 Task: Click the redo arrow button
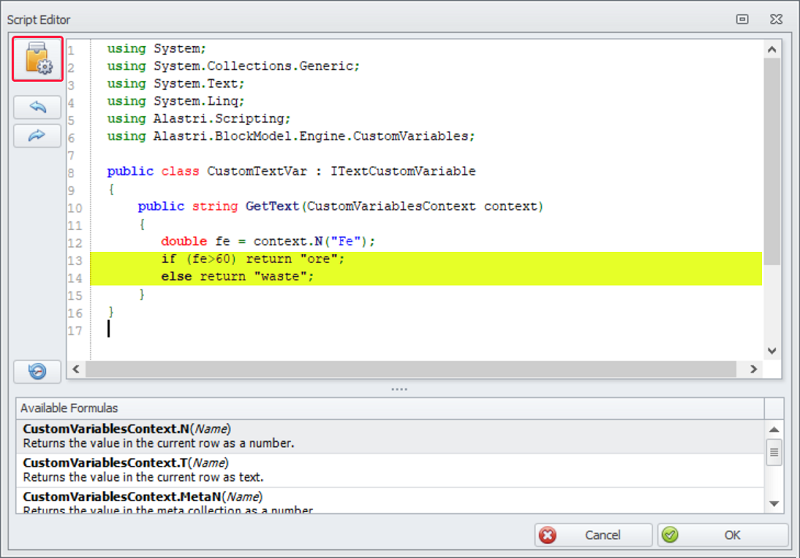pos(37,136)
